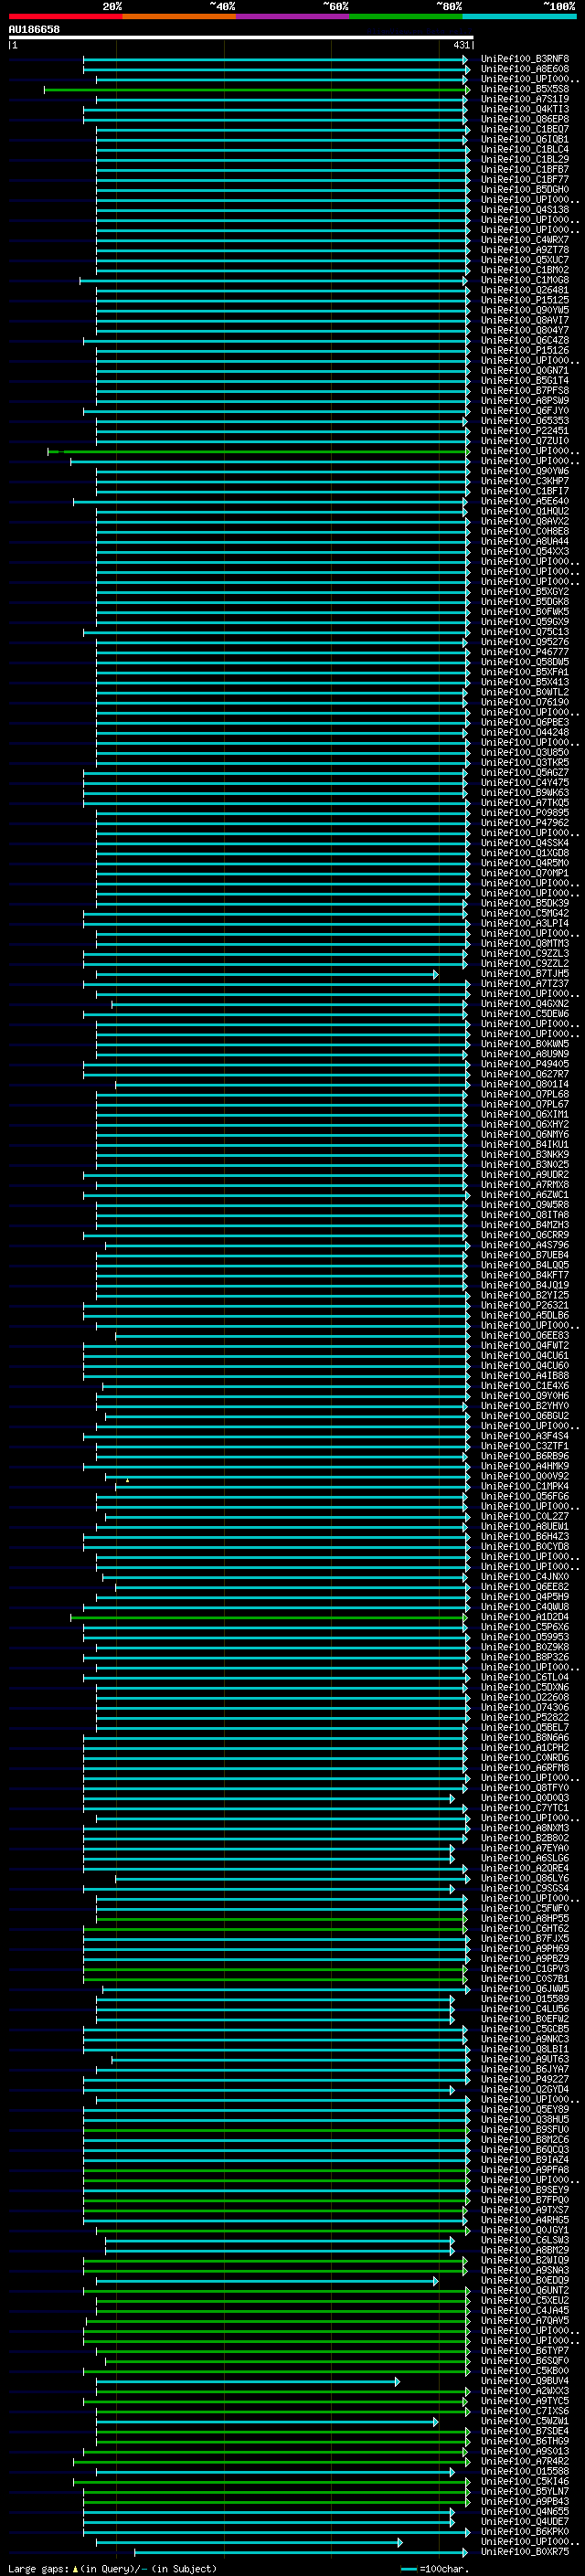Select the label UniRef100_B5DGH0
Screen dimensions: 585x2576
pos(524,189)
